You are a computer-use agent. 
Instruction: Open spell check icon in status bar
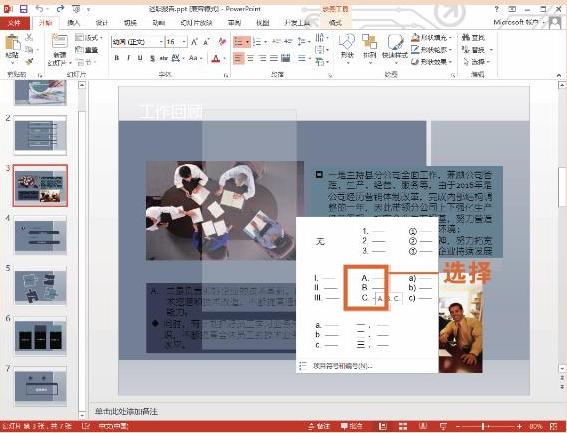pyautogui.click(x=86, y=426)
